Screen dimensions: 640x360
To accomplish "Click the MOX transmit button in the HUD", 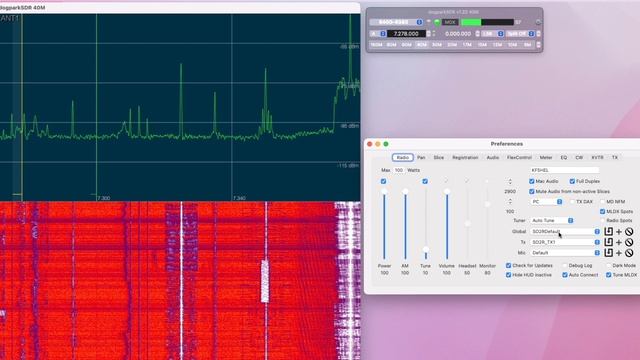I will point(450,22).
